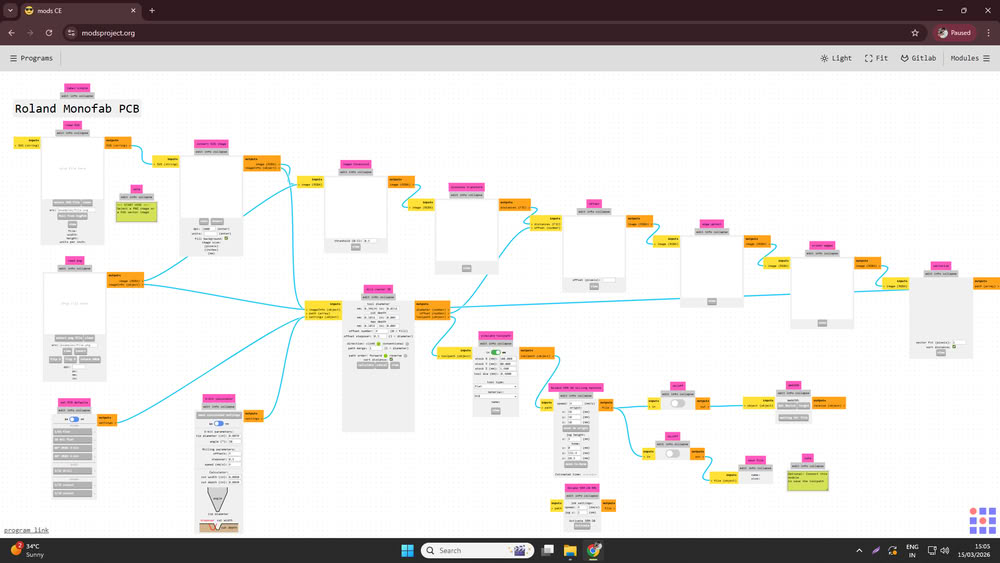Viewport: 1000px width, 563px height.
Task: Bookmark this page with star icon
Action: 915,33
